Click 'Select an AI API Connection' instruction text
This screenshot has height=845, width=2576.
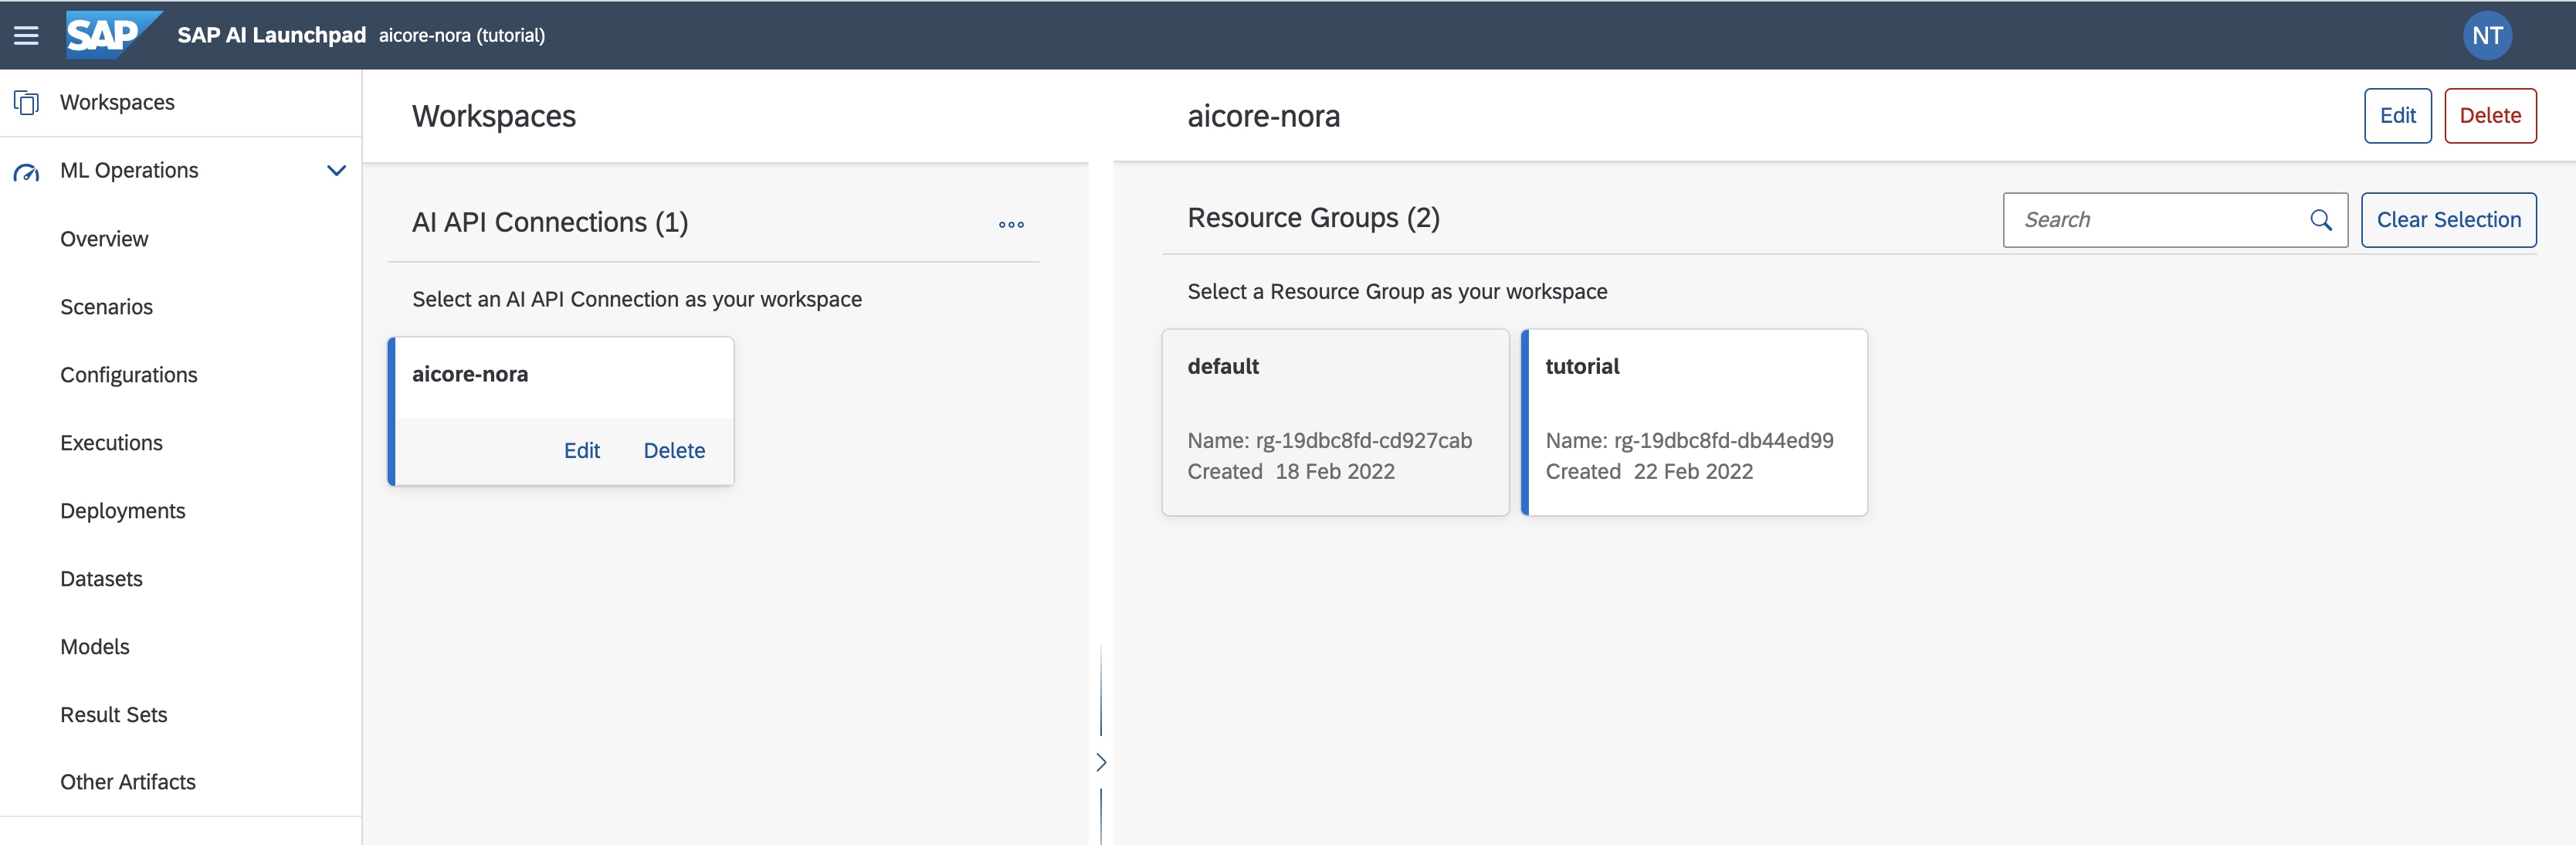637,300
